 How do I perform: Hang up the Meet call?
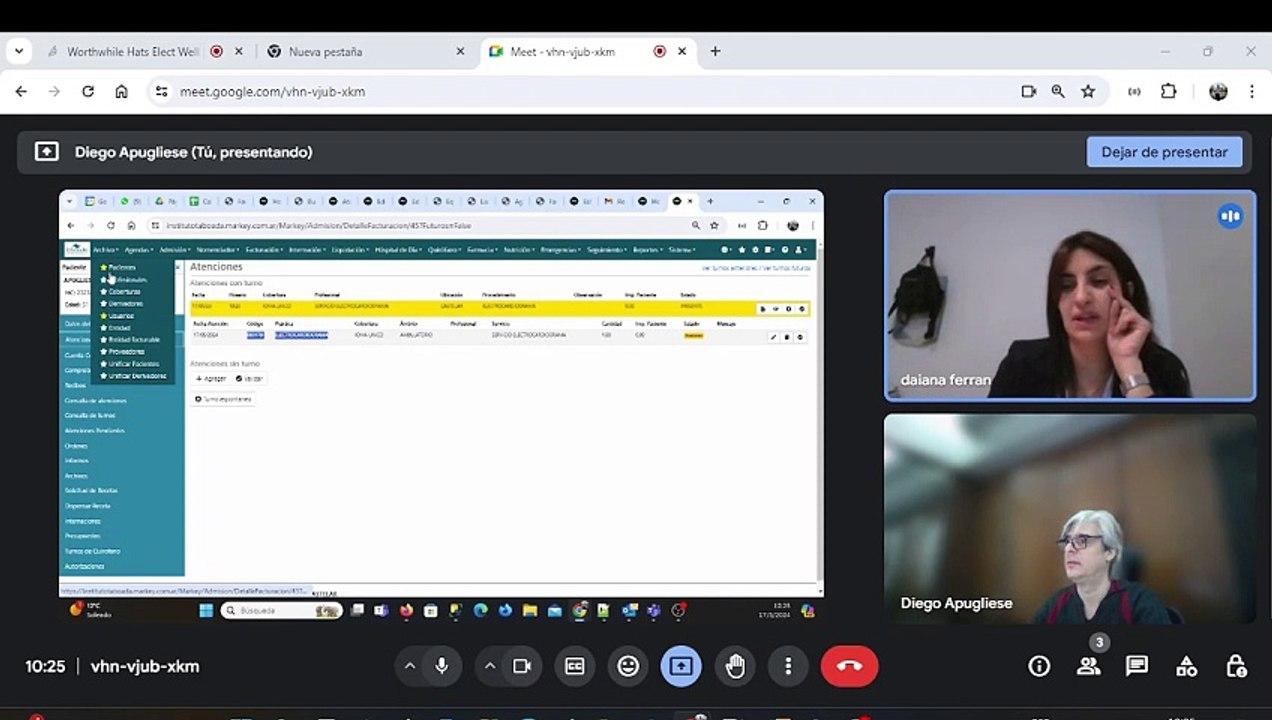[x=849, y=666]
